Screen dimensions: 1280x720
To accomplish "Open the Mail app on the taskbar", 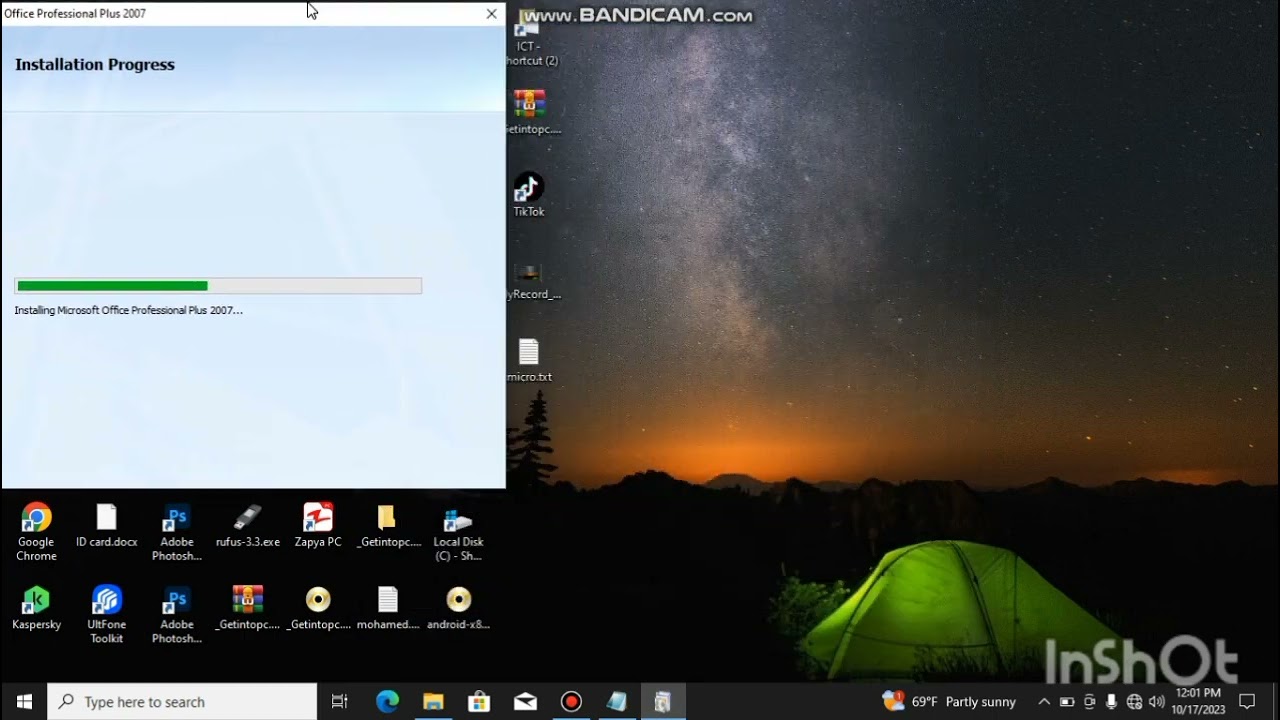I will (525, 702).
